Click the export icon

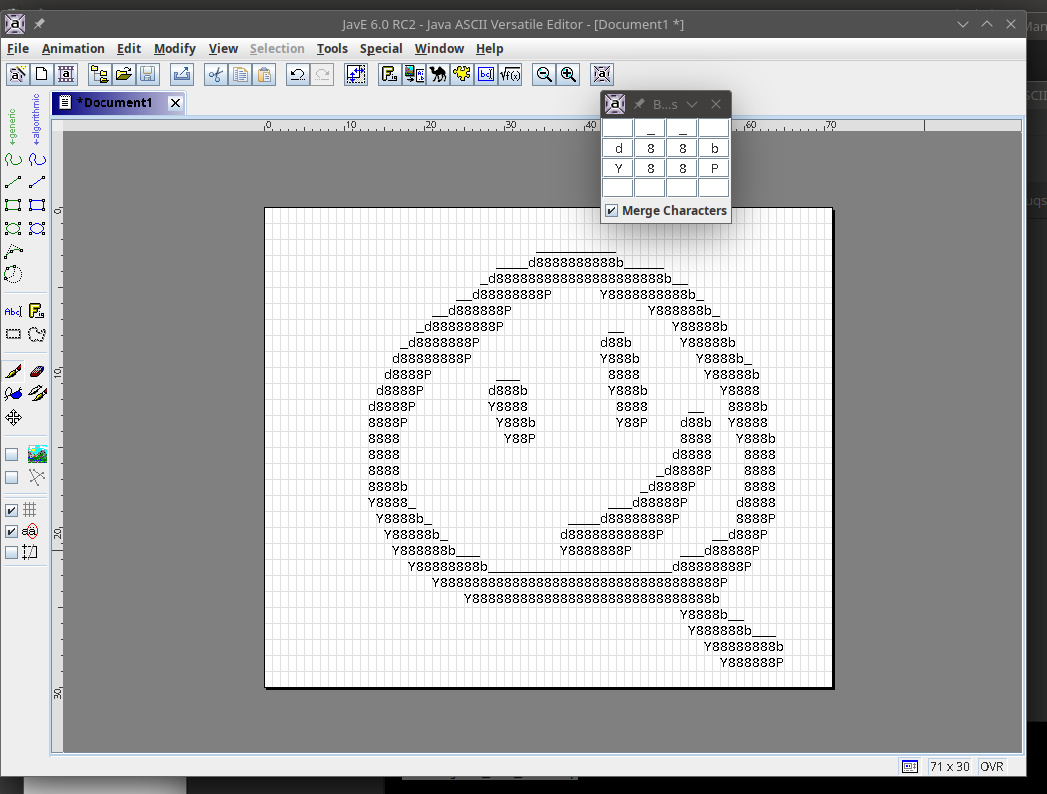pyautogui.click(x=182, y=74)
